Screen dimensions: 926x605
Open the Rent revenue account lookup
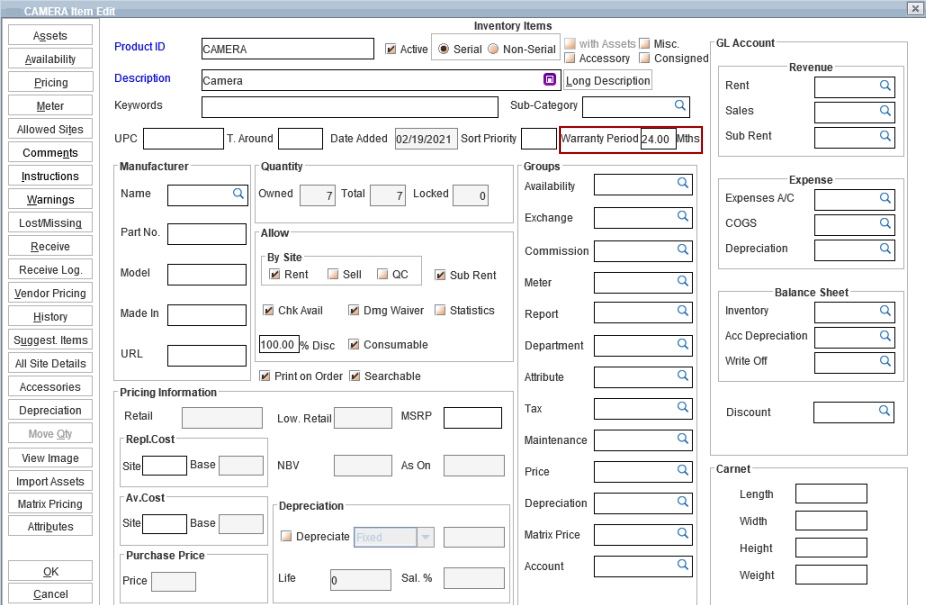tap(885, 86)
